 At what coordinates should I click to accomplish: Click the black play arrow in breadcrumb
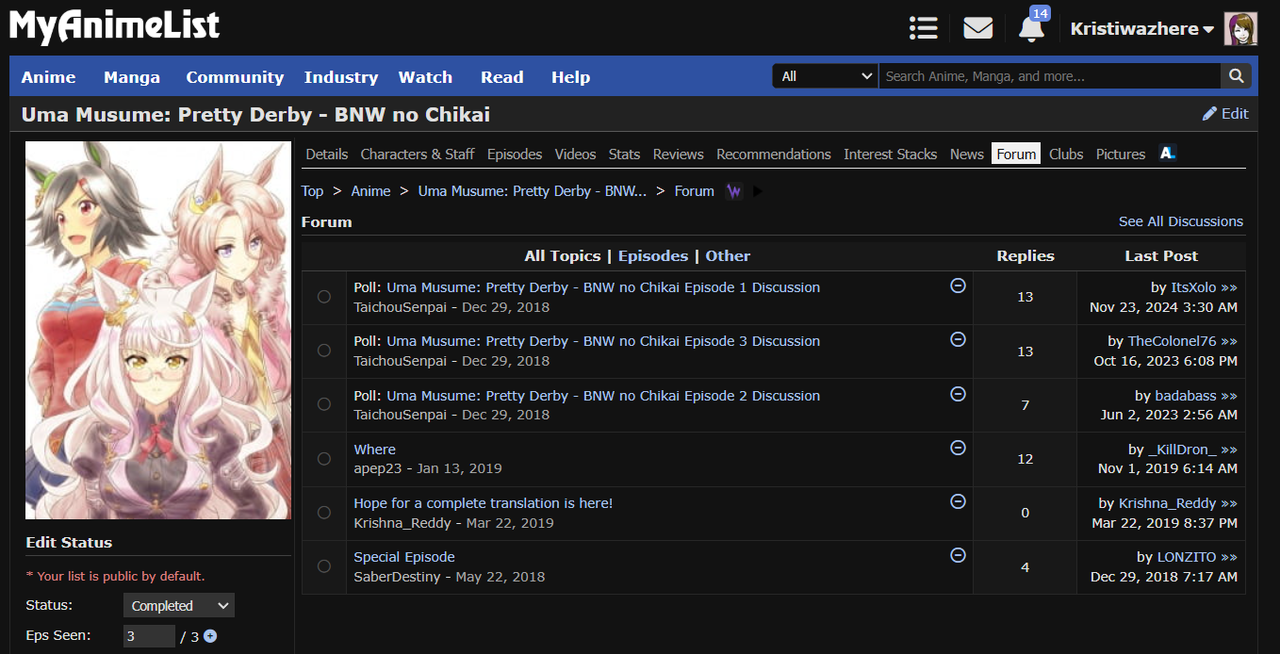758,191
